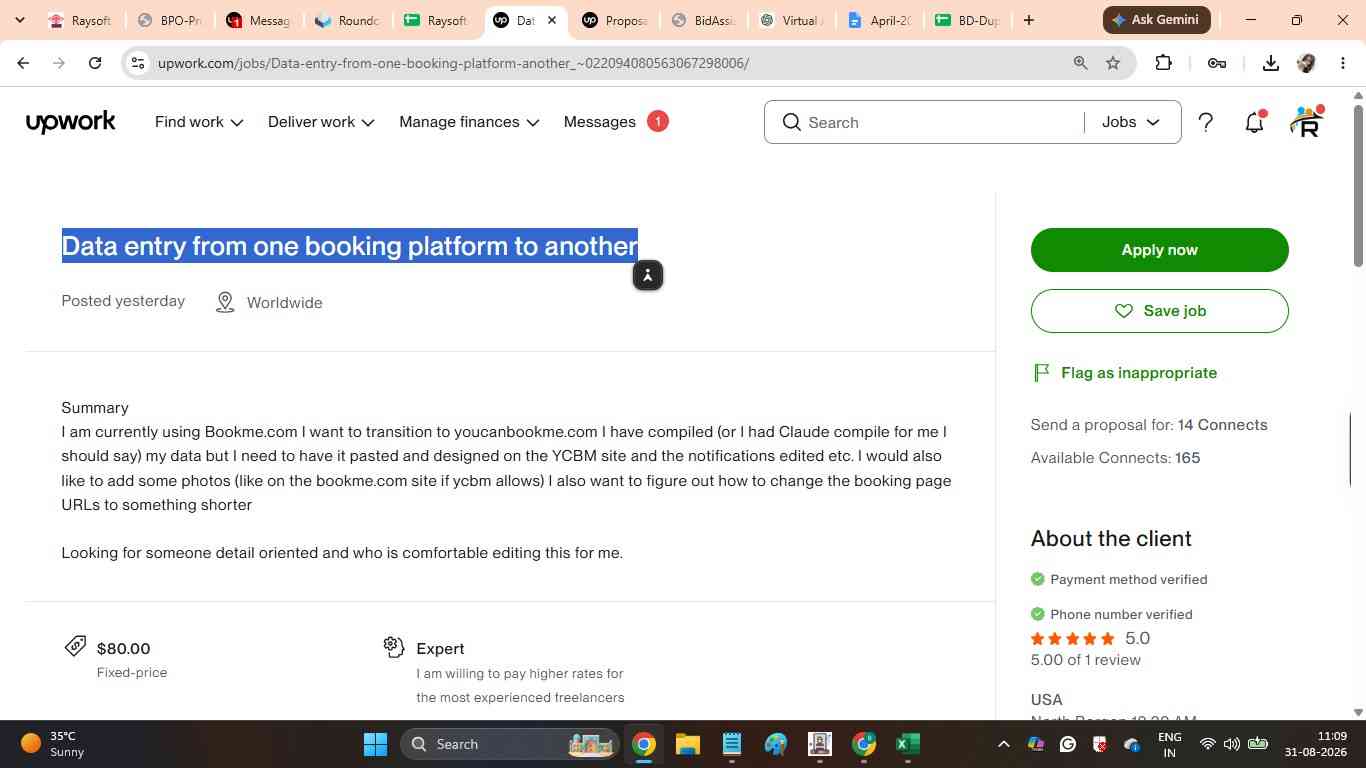Expand the Manage finances menu

pyautogui.click(x=469, y=122)
